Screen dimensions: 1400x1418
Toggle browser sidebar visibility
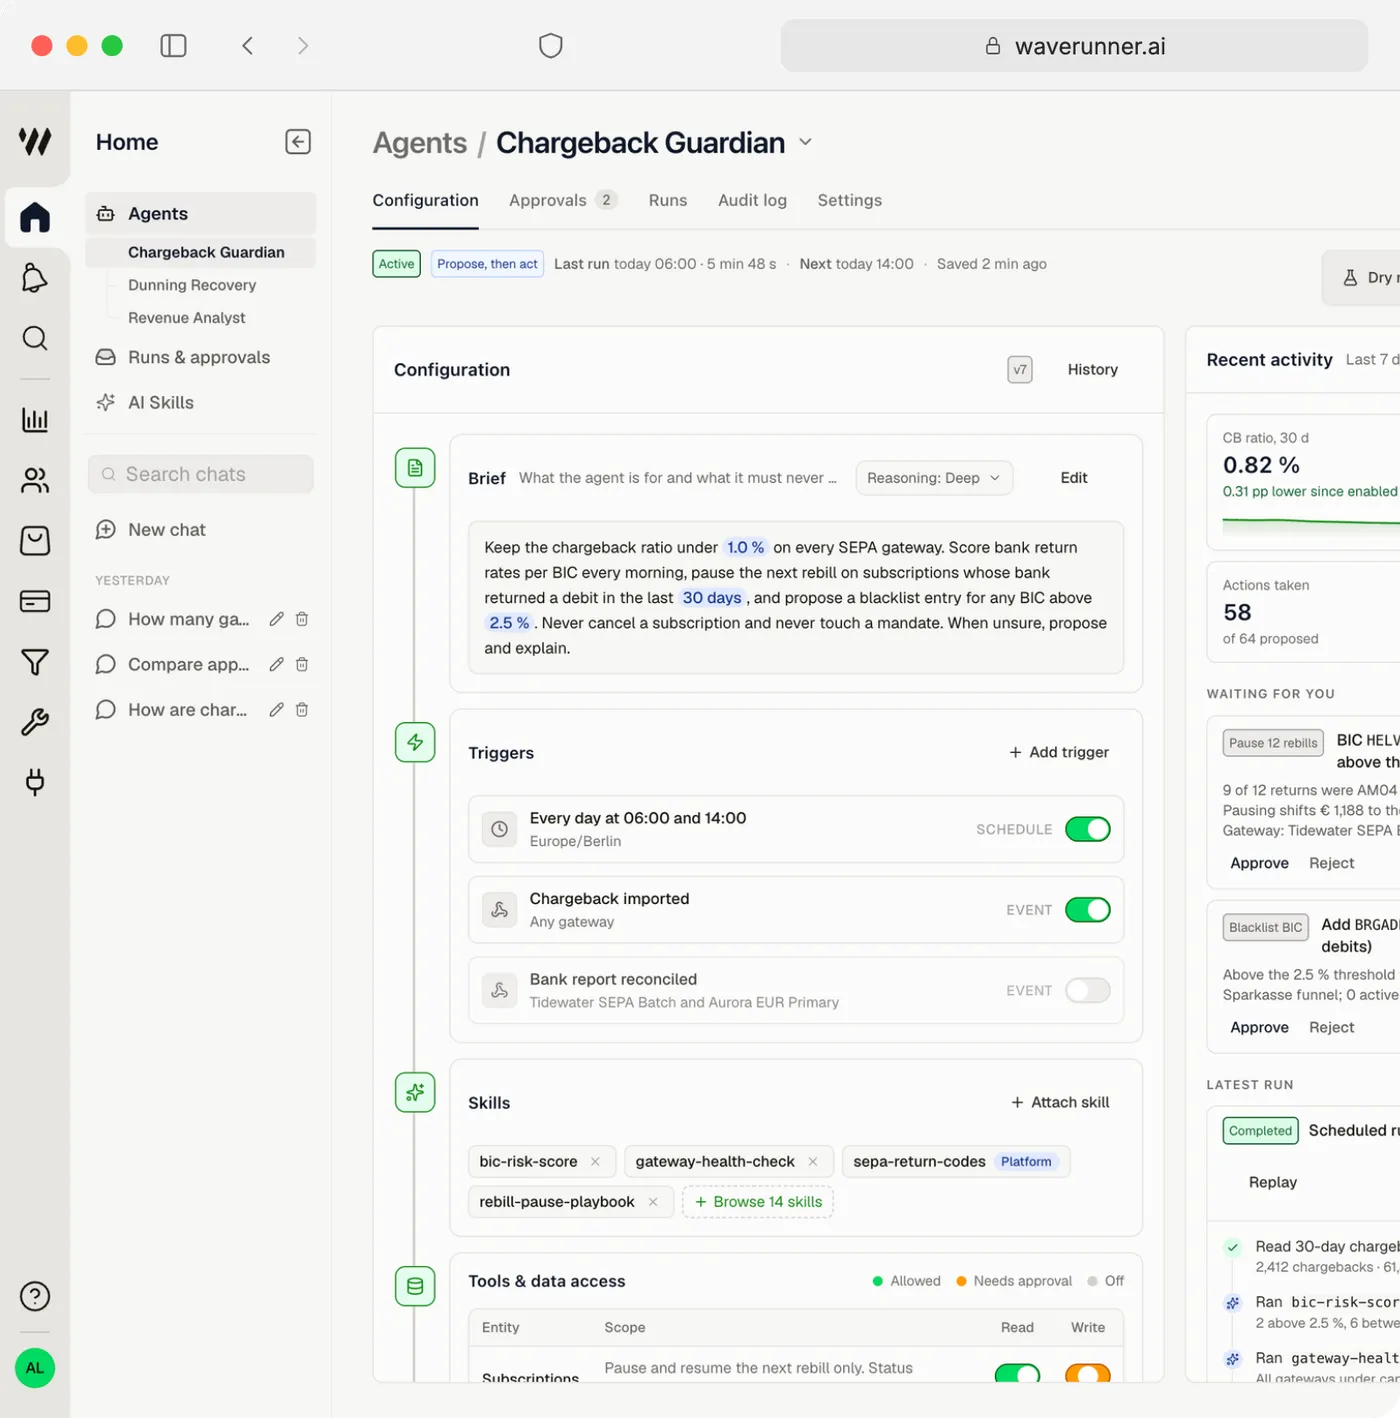coord(173,46)
